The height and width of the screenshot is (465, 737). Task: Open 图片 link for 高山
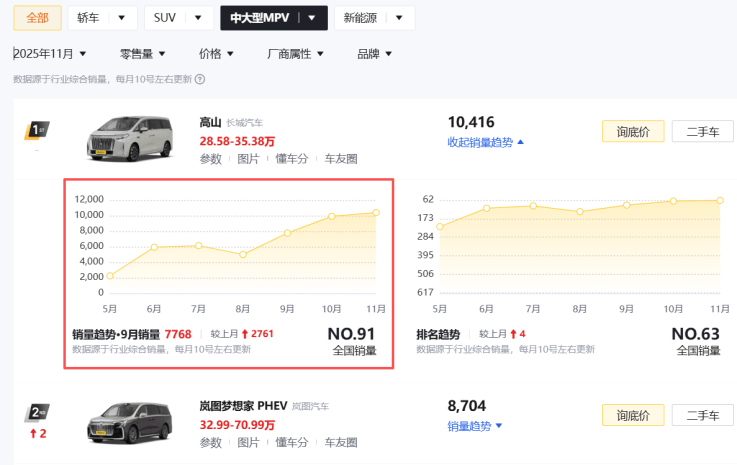tap(248, 159)
